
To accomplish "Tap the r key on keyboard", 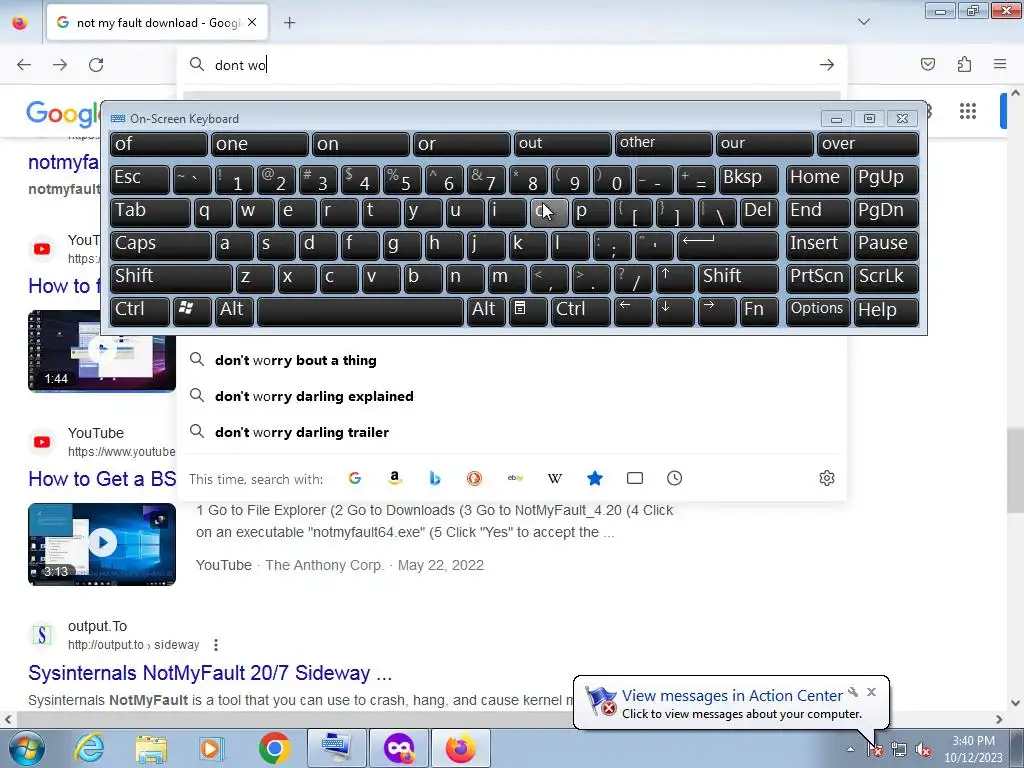I will [339, 211].
